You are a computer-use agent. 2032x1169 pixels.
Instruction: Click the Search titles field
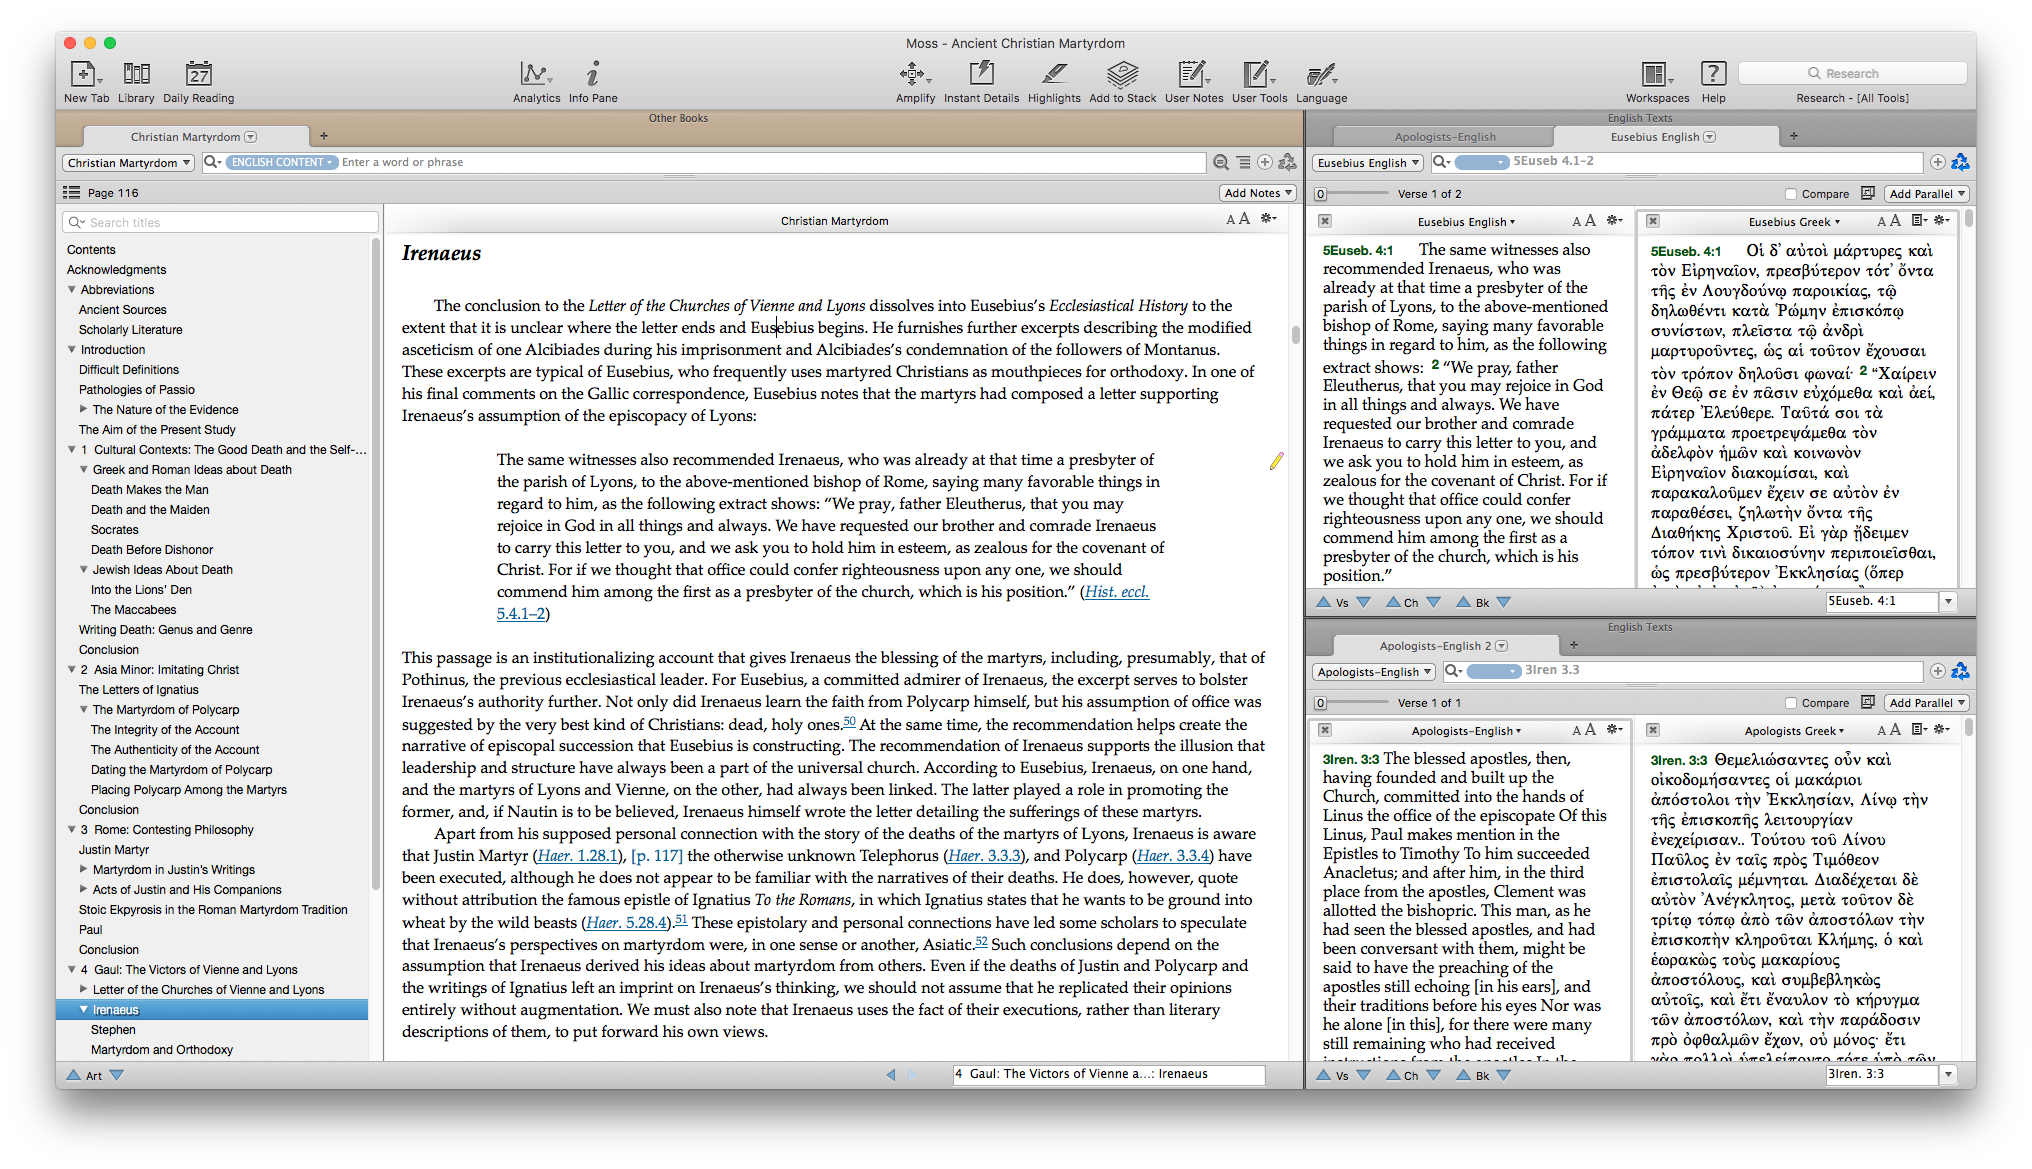221,222
